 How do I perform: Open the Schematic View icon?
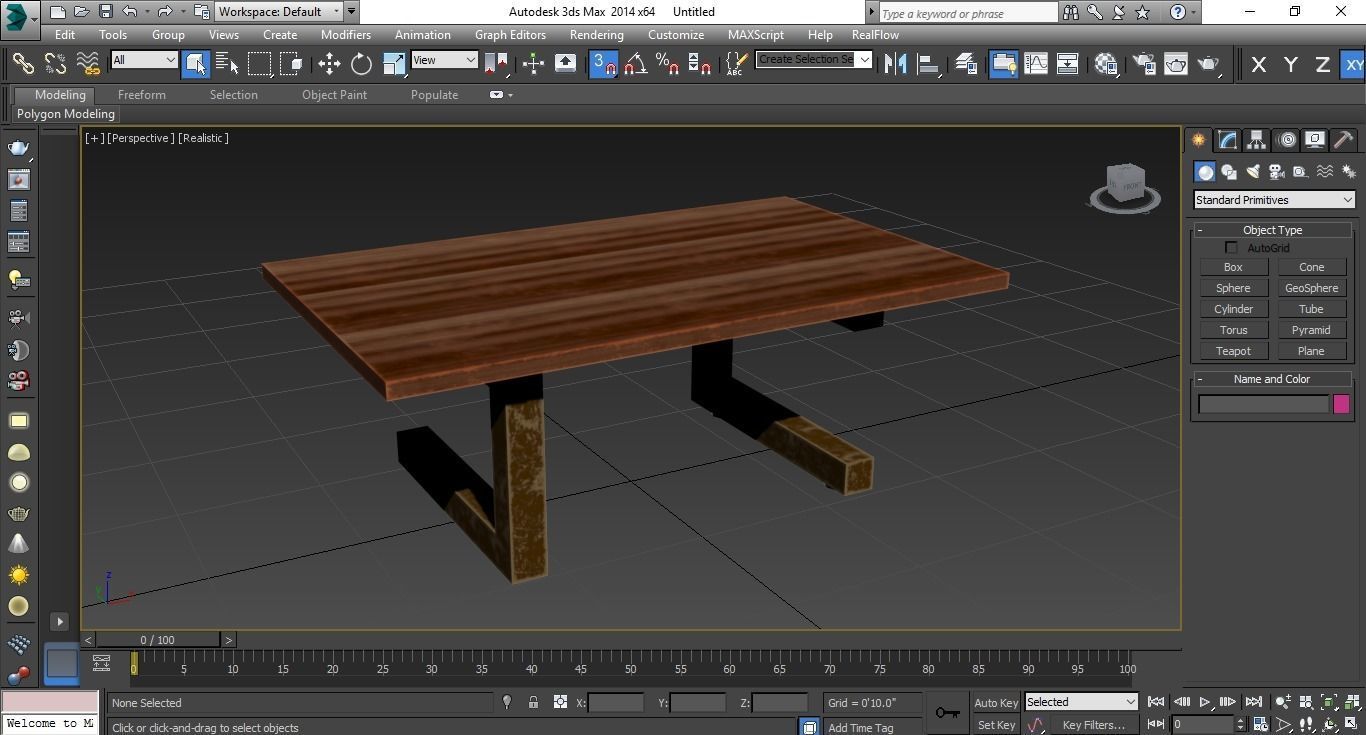point(1068,63)
